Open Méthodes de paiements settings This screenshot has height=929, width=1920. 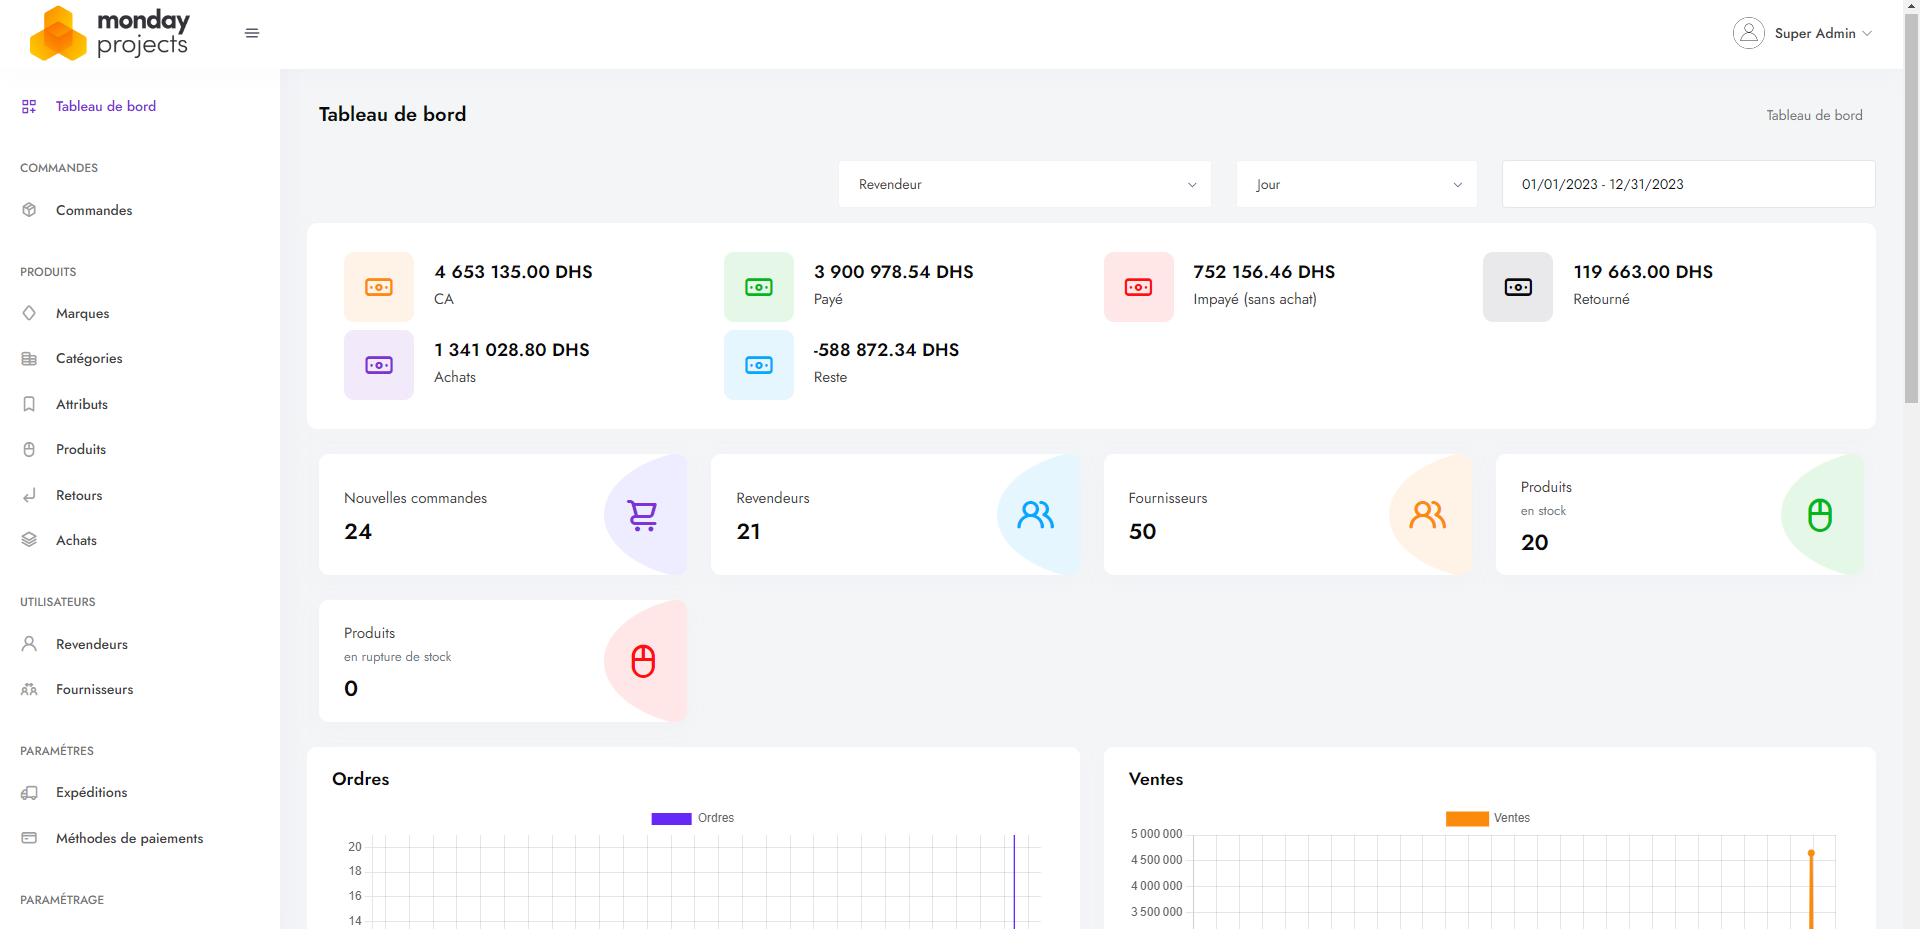(129, 838)
